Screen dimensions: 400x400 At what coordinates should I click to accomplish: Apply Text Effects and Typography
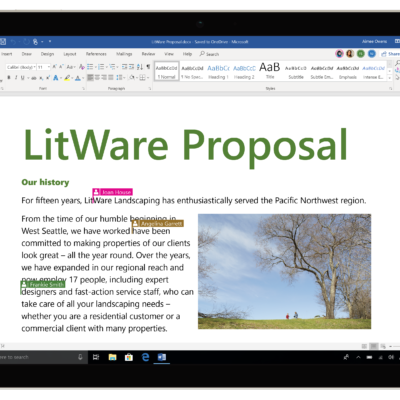click(x=56, y=78)
